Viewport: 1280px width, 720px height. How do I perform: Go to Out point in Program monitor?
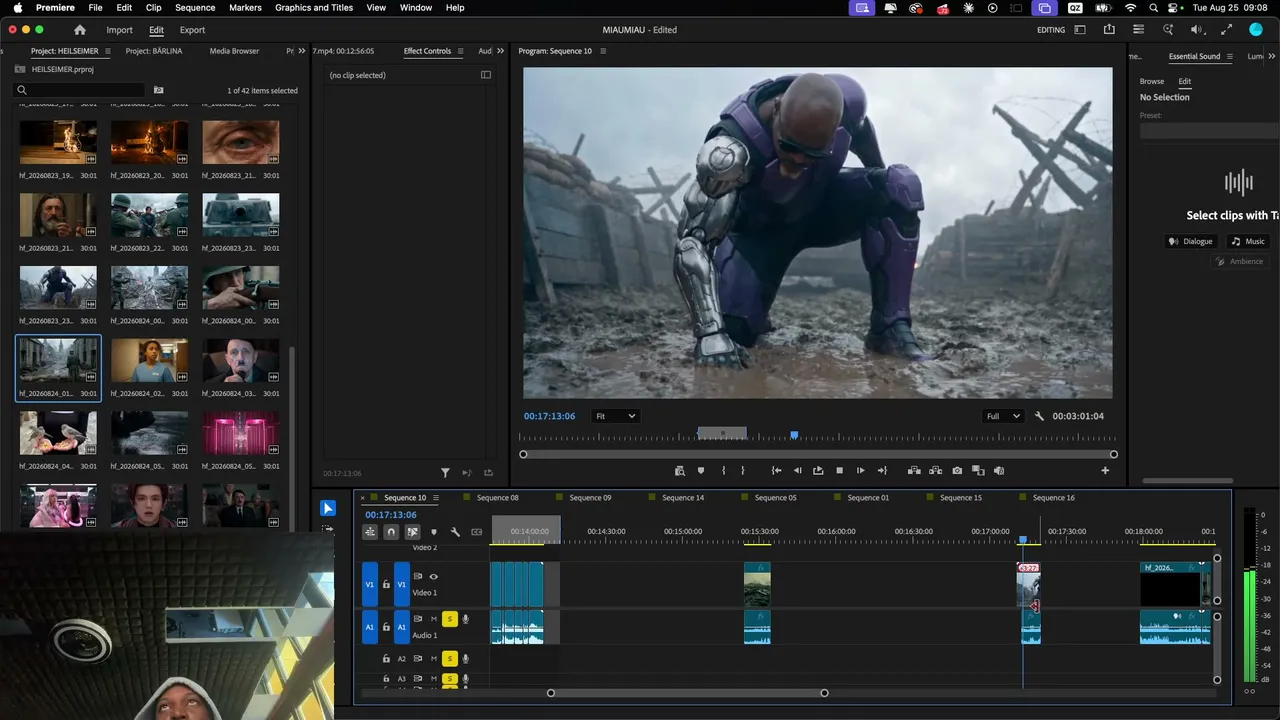click(882, 471)
